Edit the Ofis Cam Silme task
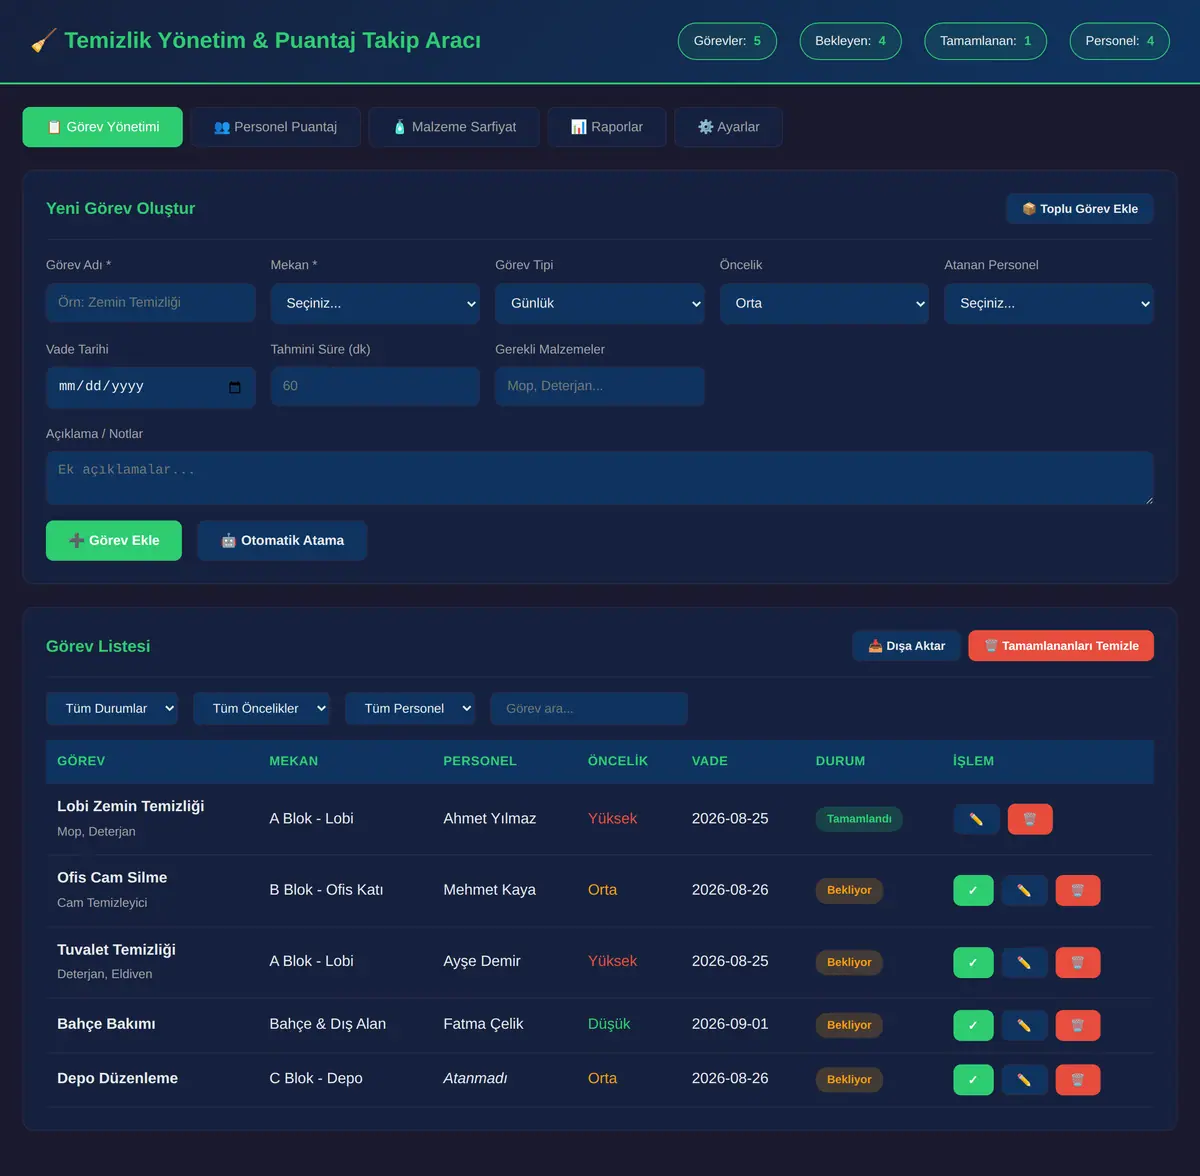The height and width of the screenshot is (1176, 1200). [x=1024, y=890]
